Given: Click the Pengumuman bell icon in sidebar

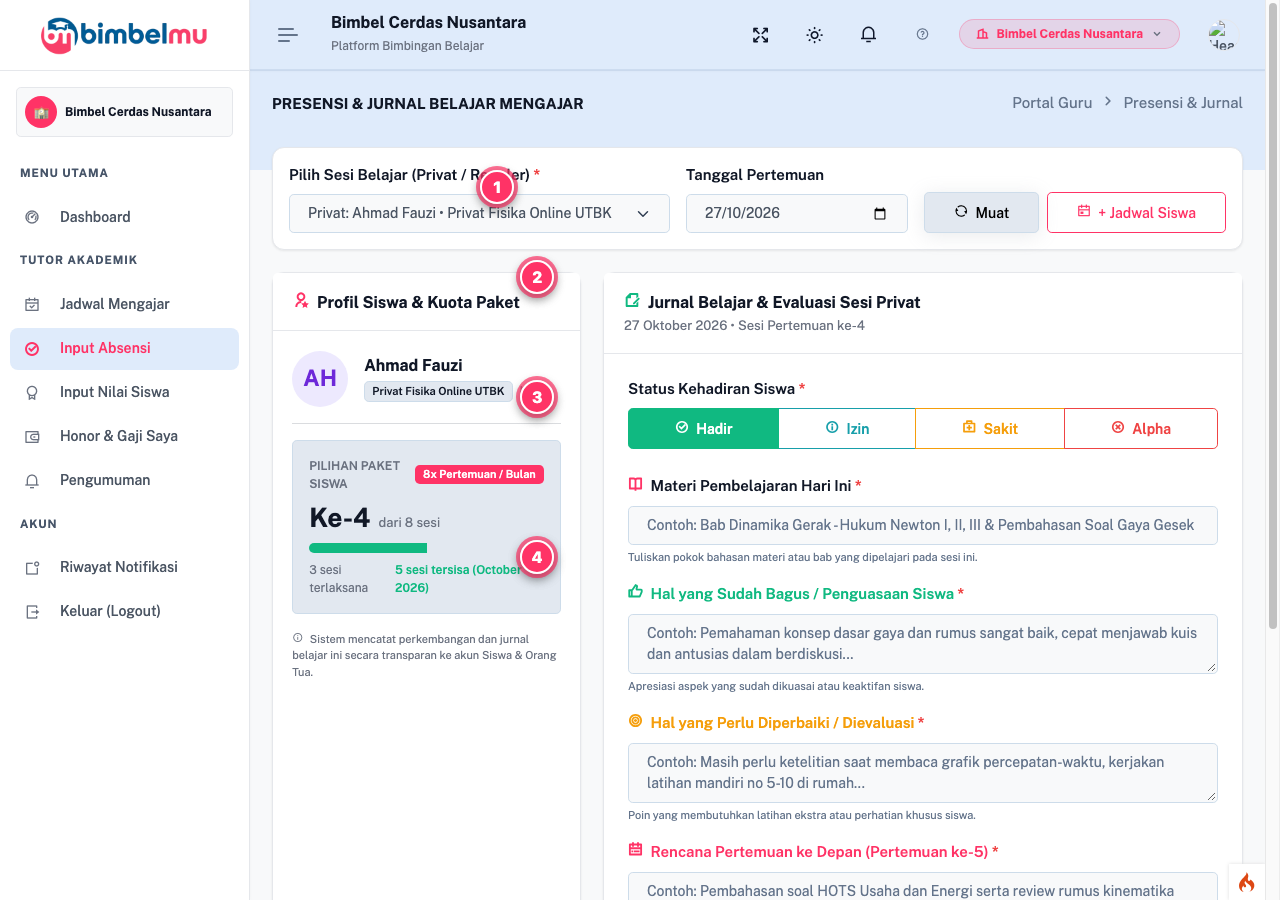Looking at the screenshot, I should click(32, 480).
